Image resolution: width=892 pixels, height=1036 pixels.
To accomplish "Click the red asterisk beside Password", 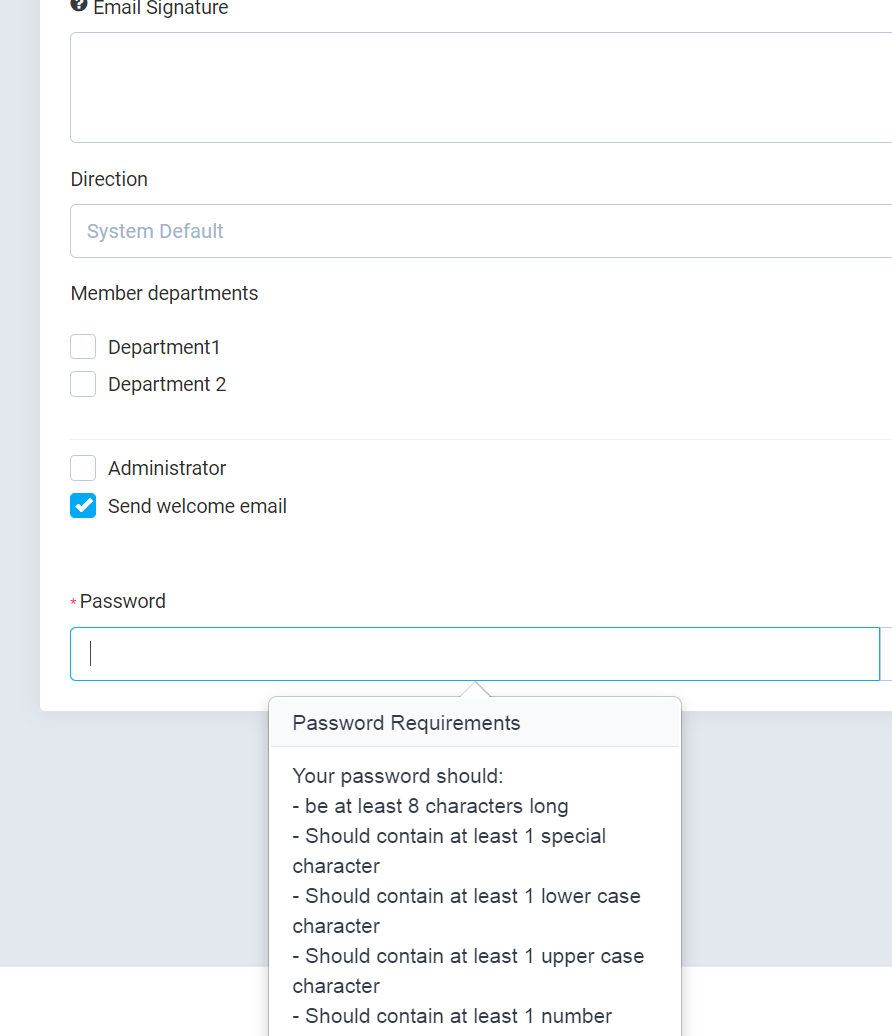I will [x=72, y=602].
